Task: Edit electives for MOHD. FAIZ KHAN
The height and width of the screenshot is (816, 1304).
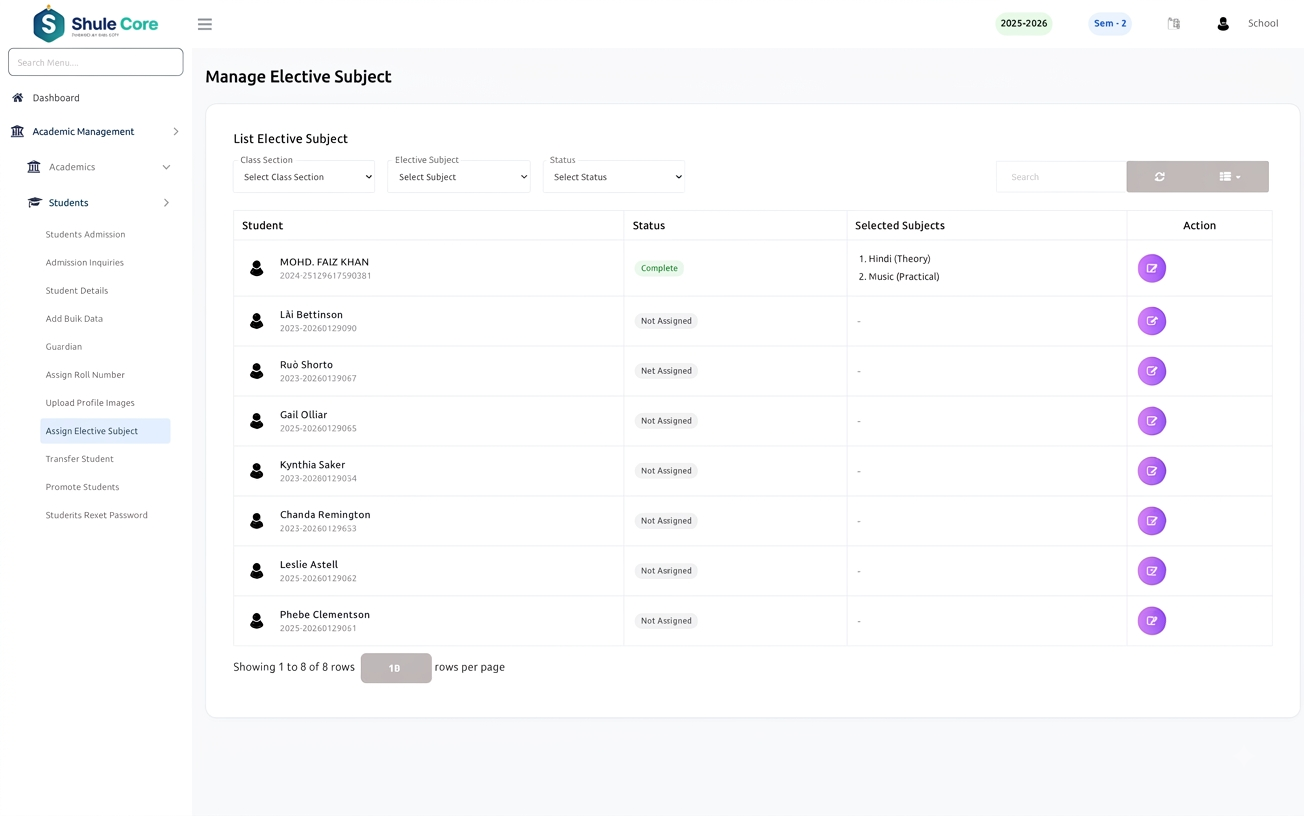Action: point(1152,268)
